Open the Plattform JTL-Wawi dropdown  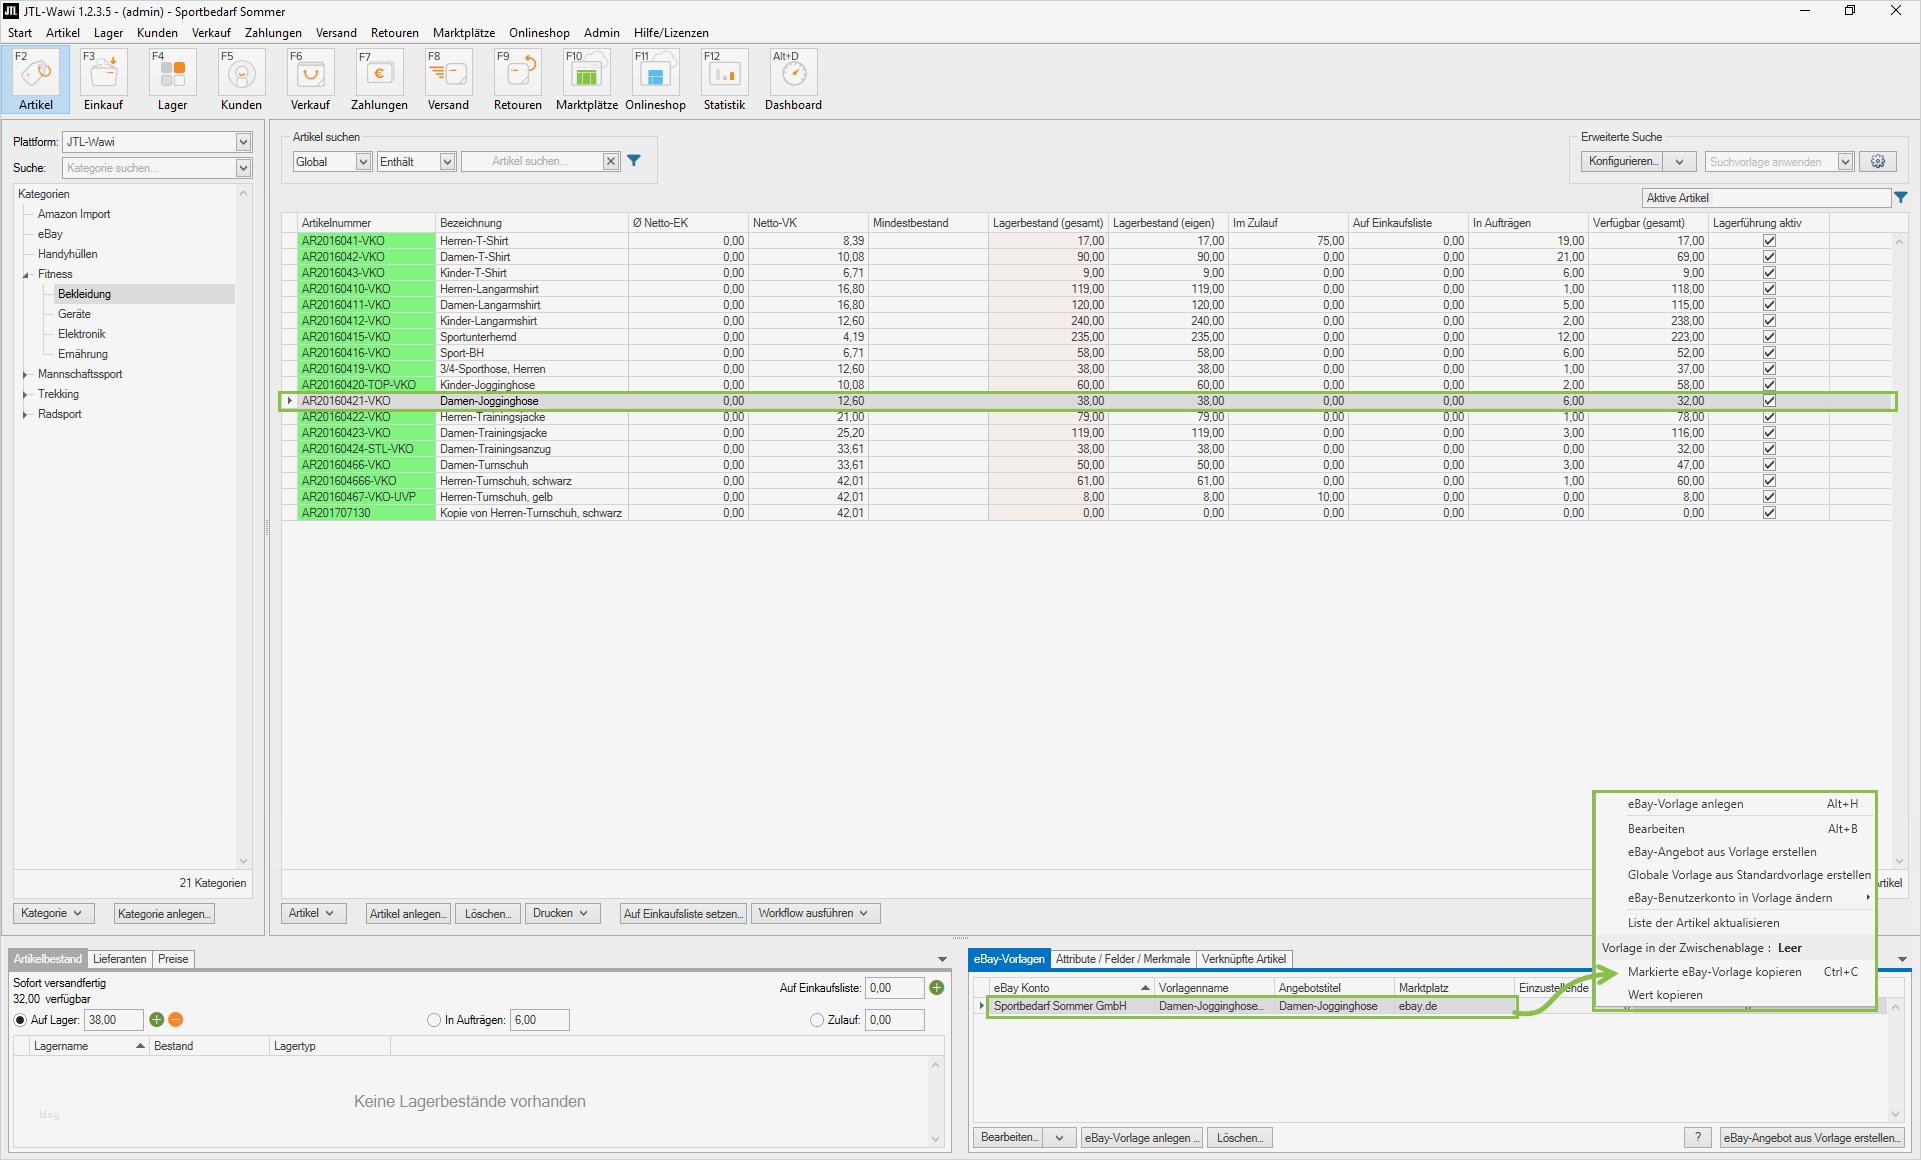click(243, 142)
